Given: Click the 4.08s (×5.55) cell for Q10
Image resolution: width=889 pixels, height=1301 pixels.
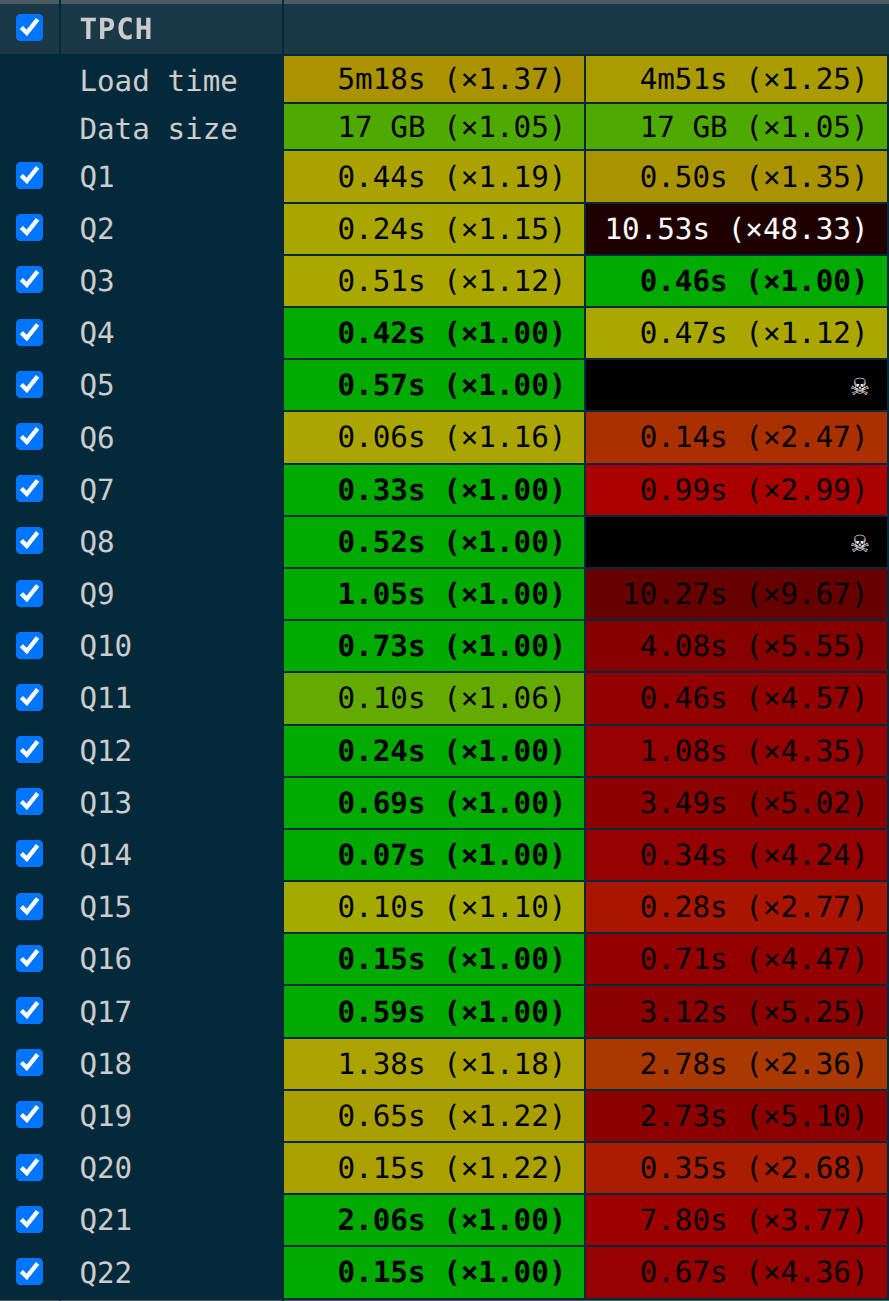Looking at the screenshot, I should (737, 646).
